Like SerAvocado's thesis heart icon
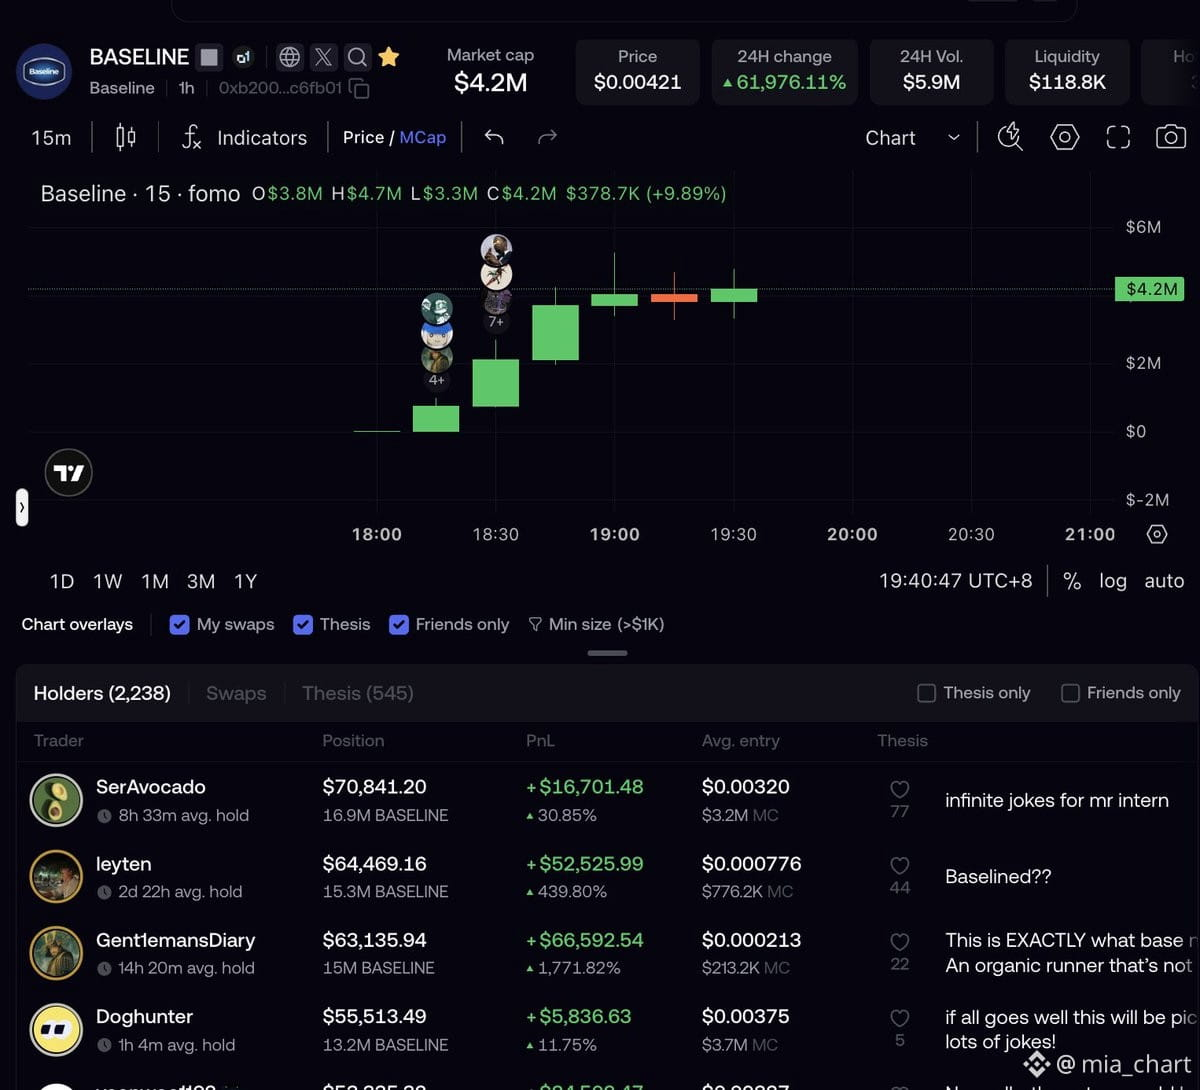 900,789
